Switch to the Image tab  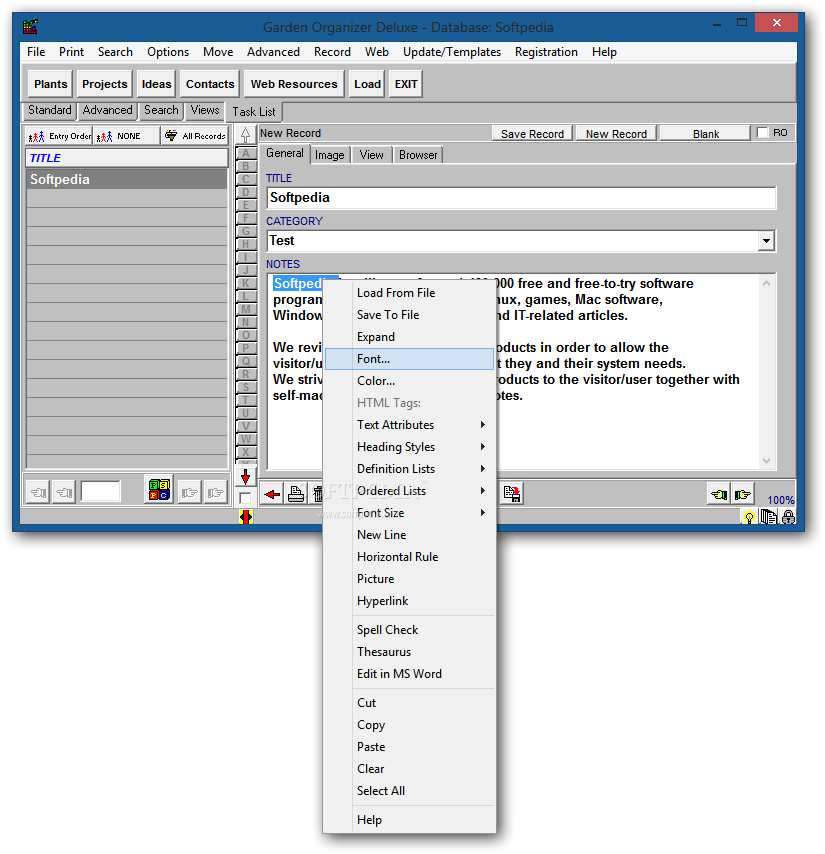click(x=329, y=155)
